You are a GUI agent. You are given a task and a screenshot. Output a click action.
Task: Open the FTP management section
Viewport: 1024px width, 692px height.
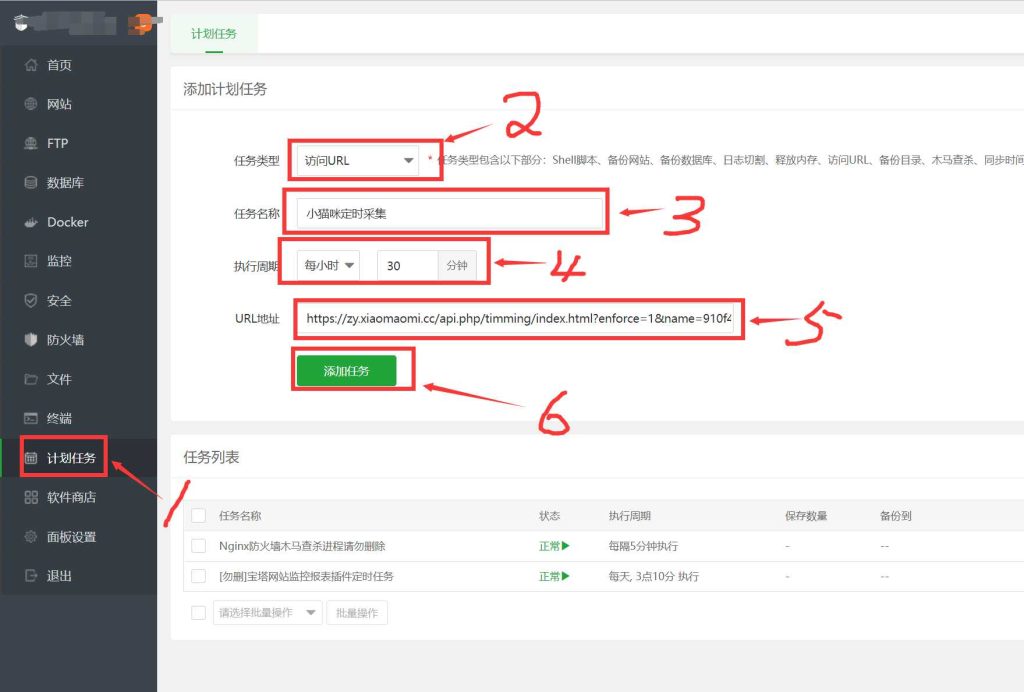pos(60,143)
